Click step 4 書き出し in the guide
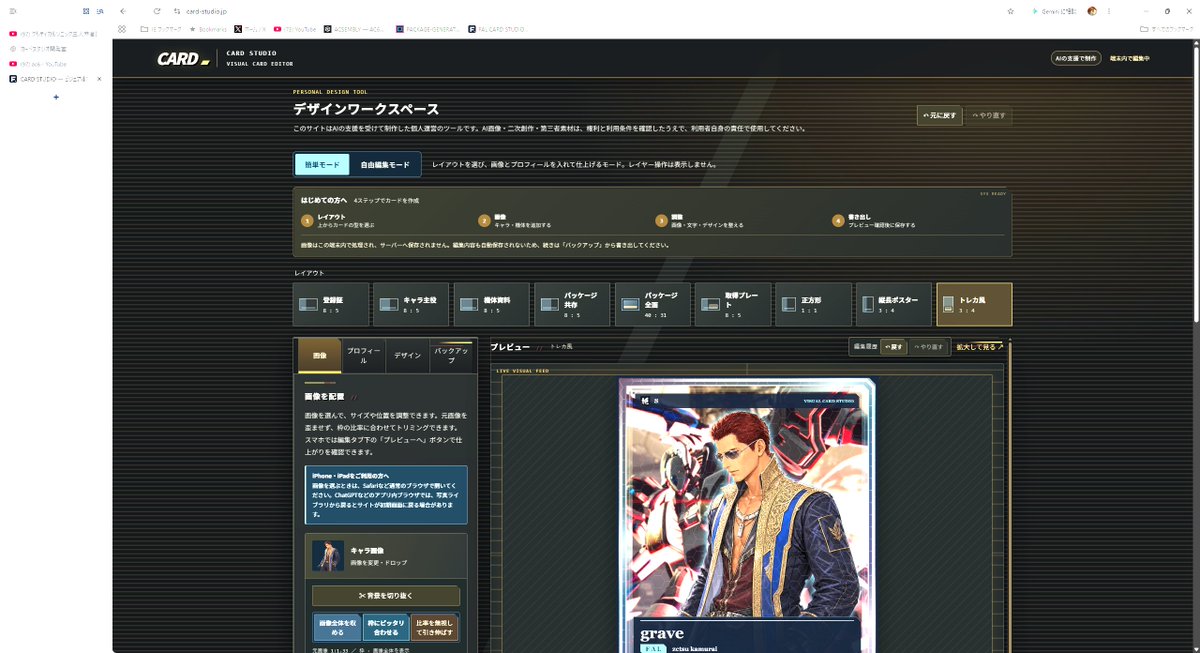This screenshot has height=653, width=1200. click(x=875, y=221)
